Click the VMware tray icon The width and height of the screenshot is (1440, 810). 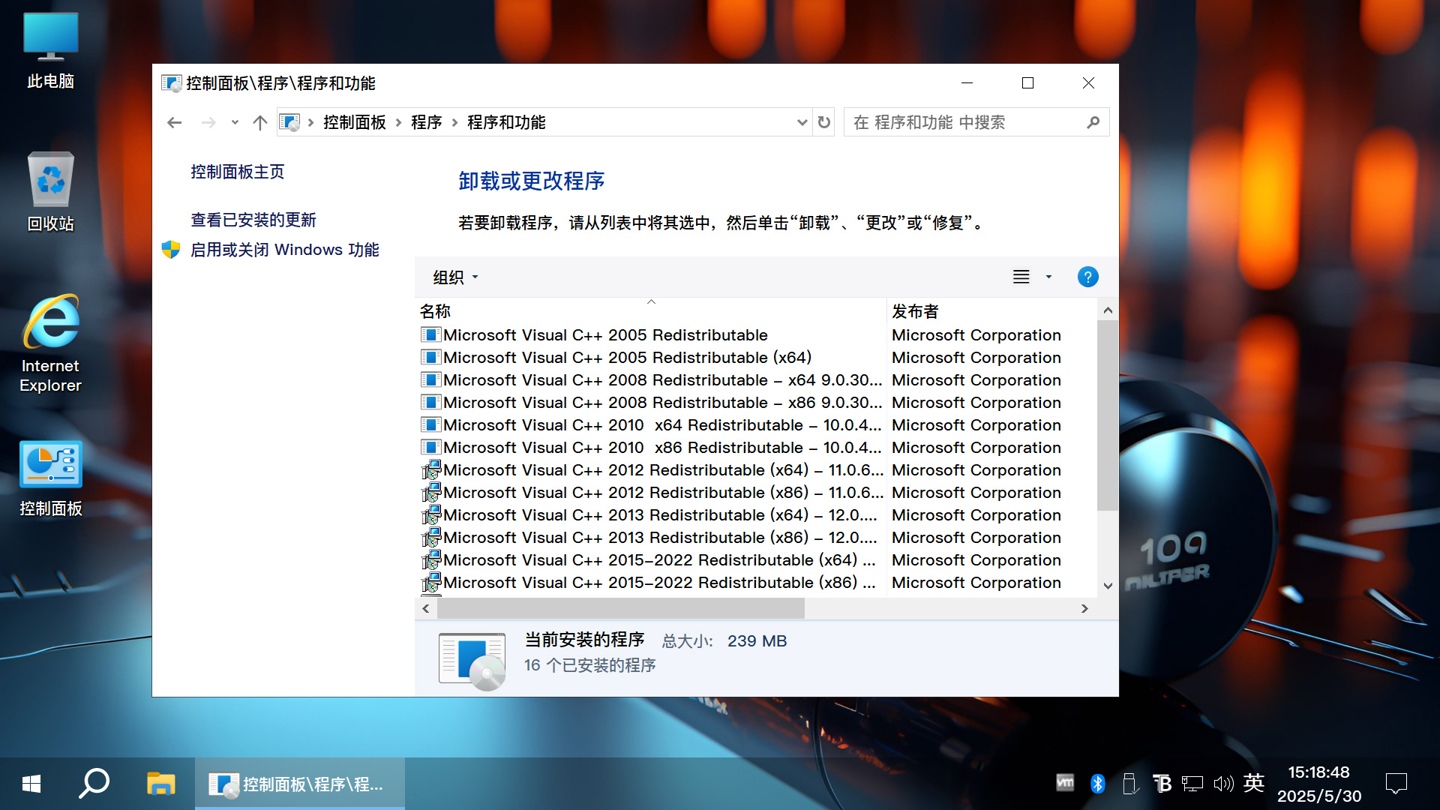point(1065,784)
